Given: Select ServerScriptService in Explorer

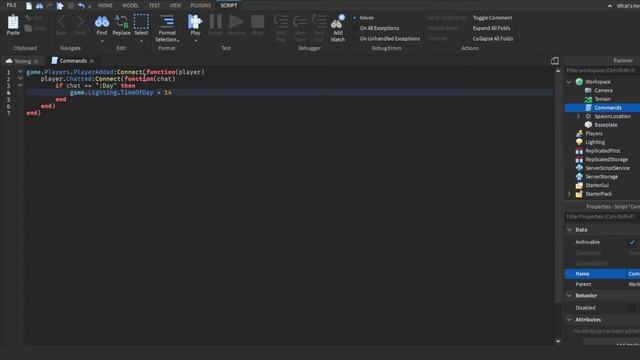Looking at the screenshot, I should (x=607, y=168).
